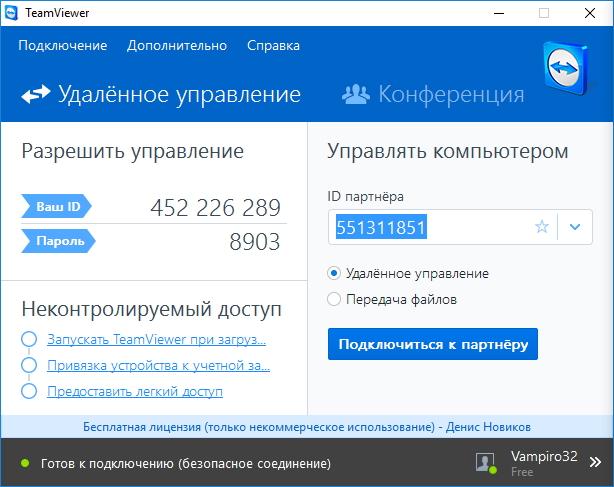
Task: Open the partner ID history dropdown arrow
Action: point(575,227)
